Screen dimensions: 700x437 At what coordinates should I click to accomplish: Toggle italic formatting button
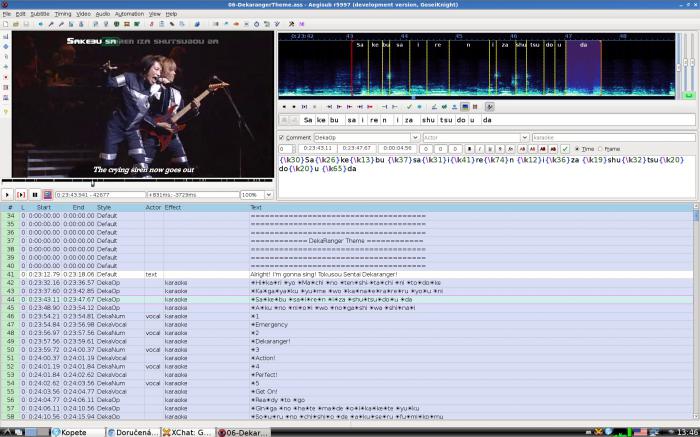[479, 149]
